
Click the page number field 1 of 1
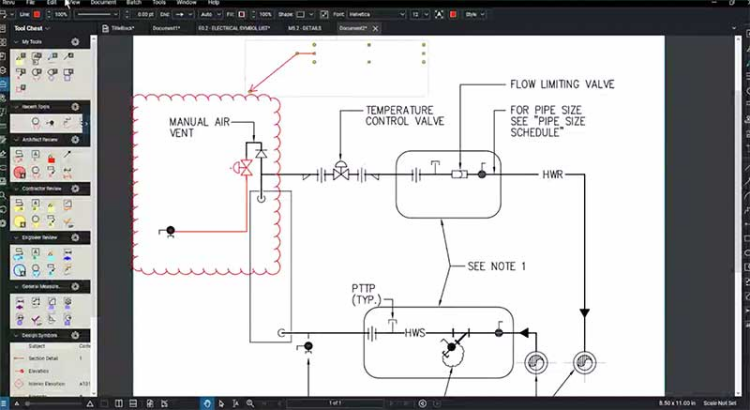click(335, 404)
